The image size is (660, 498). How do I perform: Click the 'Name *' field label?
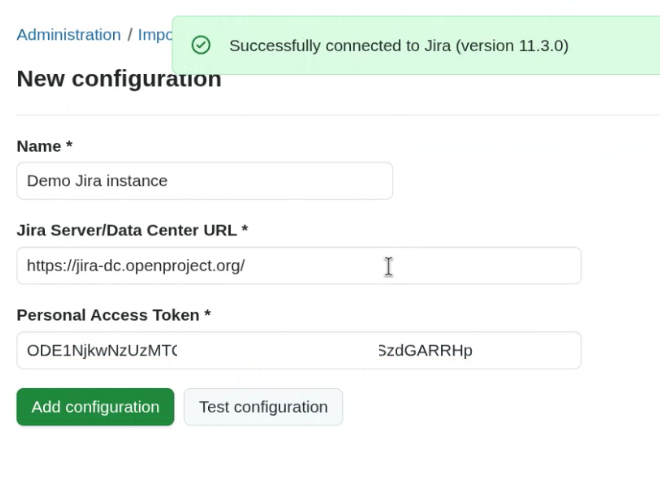[45, 146]
